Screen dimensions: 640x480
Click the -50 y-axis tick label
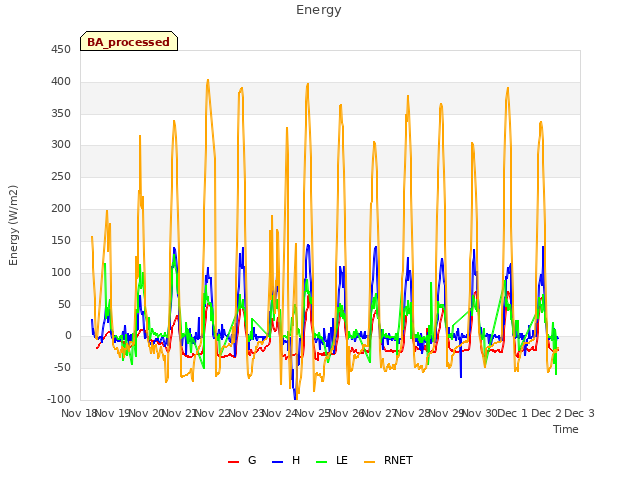point(62,368)
